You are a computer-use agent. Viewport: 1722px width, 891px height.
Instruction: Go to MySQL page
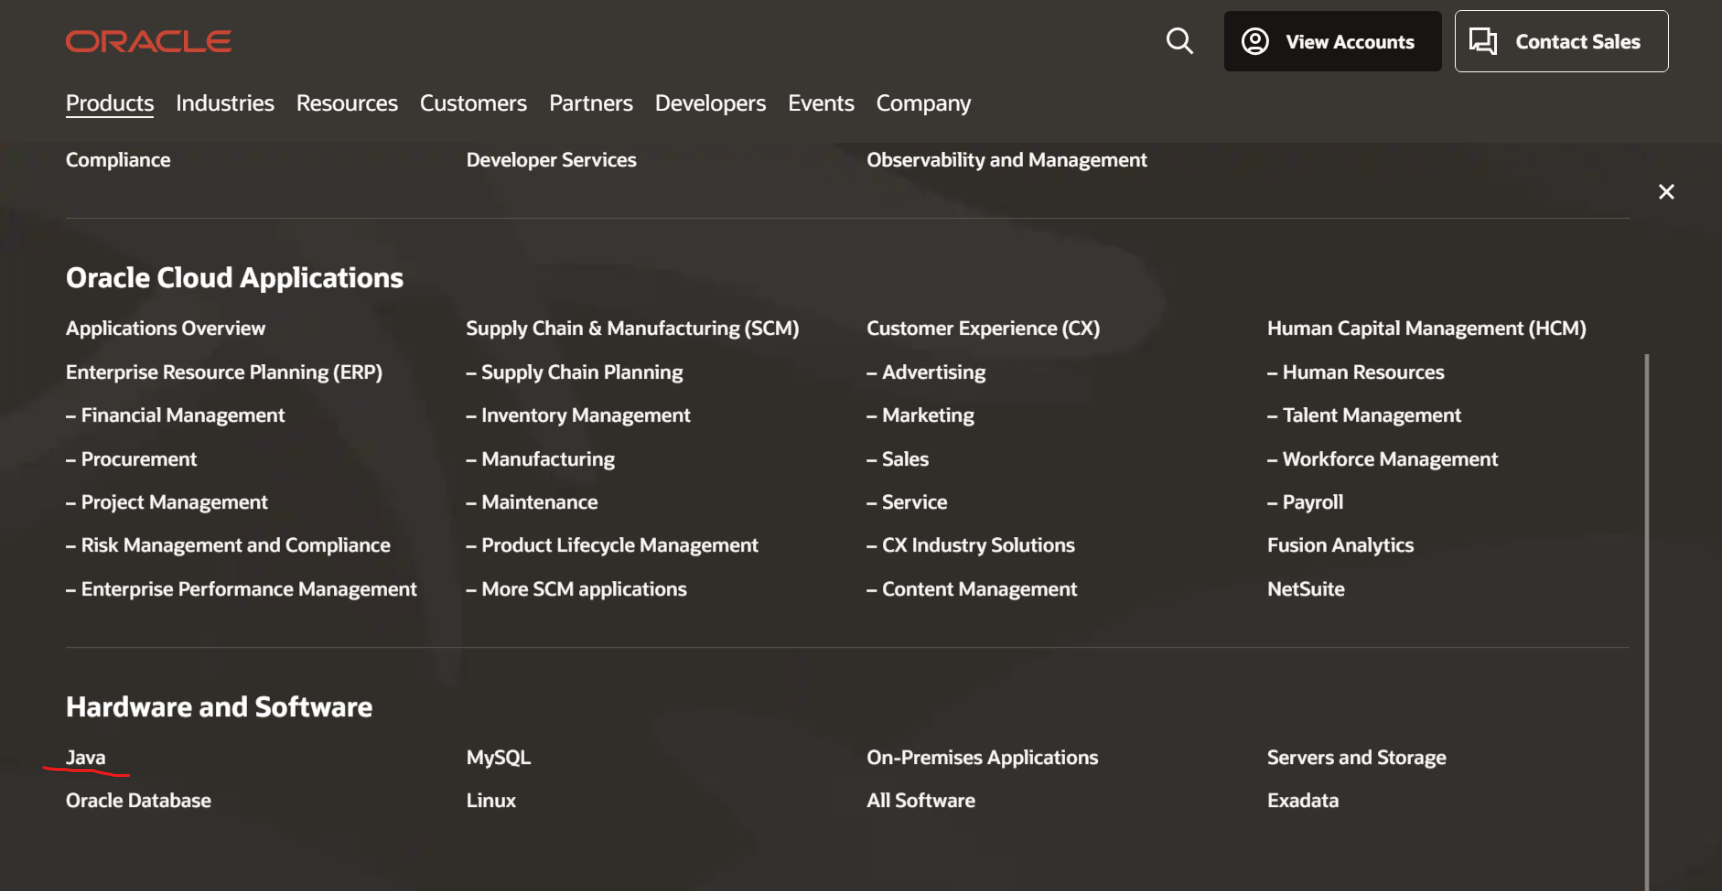click(498, 757)
